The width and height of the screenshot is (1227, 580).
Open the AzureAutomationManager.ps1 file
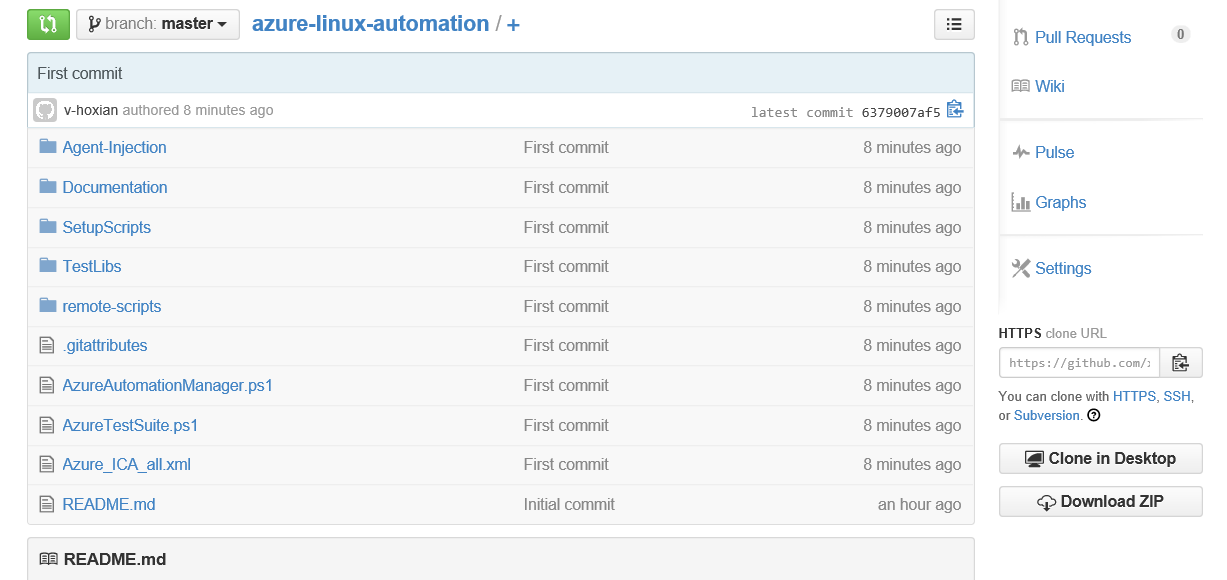point(167,385)
